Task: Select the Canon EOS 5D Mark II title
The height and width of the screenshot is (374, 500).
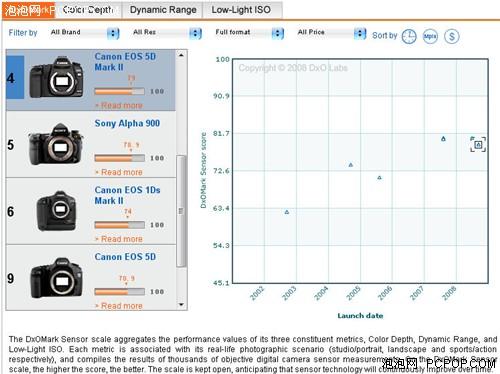Action: 125,62
